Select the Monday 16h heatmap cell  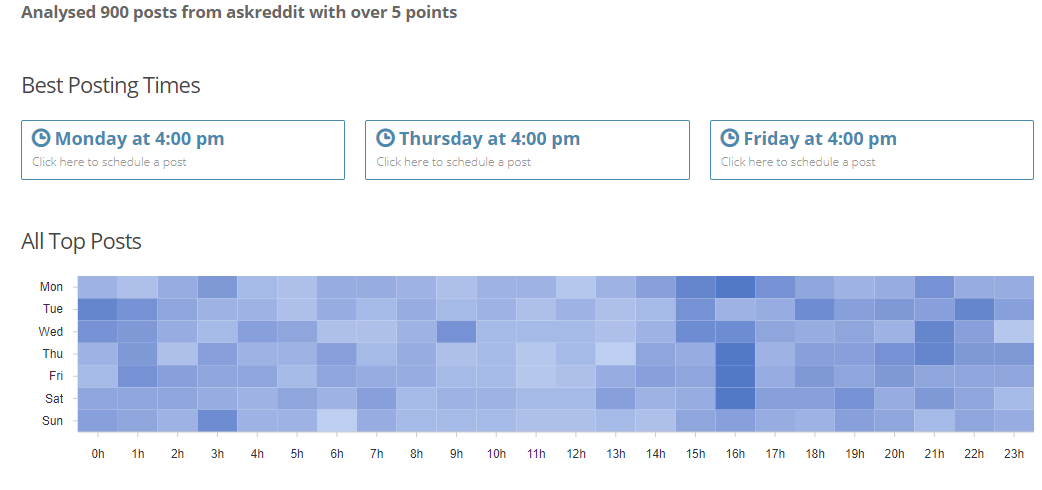tap(735, 287)
